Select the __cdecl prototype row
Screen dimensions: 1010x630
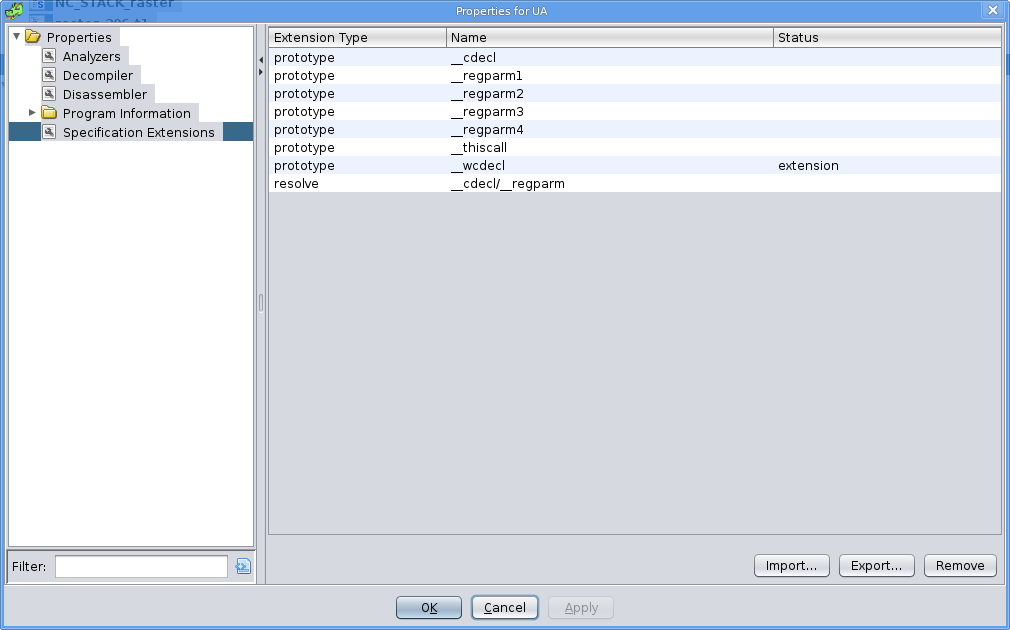[x=635, y=57]
